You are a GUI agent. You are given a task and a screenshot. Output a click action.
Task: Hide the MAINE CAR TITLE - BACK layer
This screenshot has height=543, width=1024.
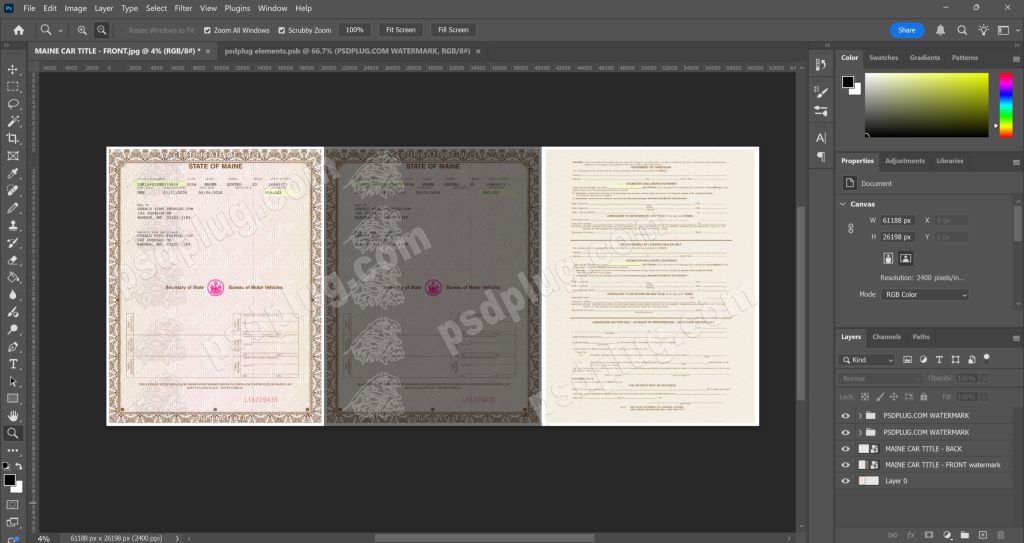(846, 448)
